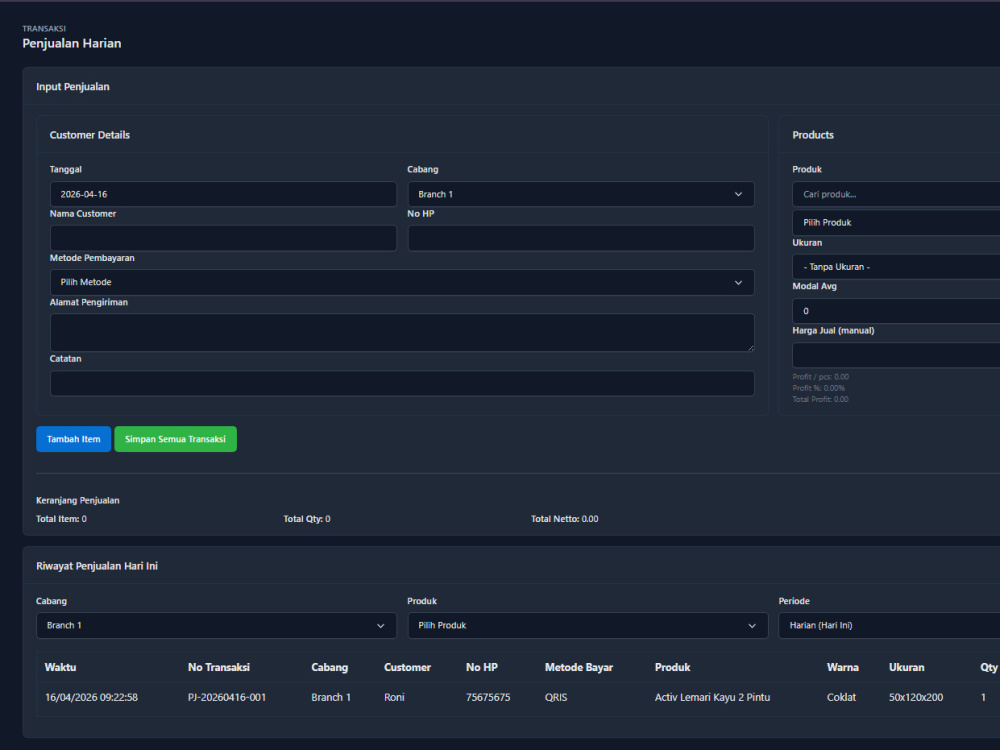The width and height of the screenshot is (1000, 750).
Task: Click QRIS payment method cell
Action: [555, 697]
